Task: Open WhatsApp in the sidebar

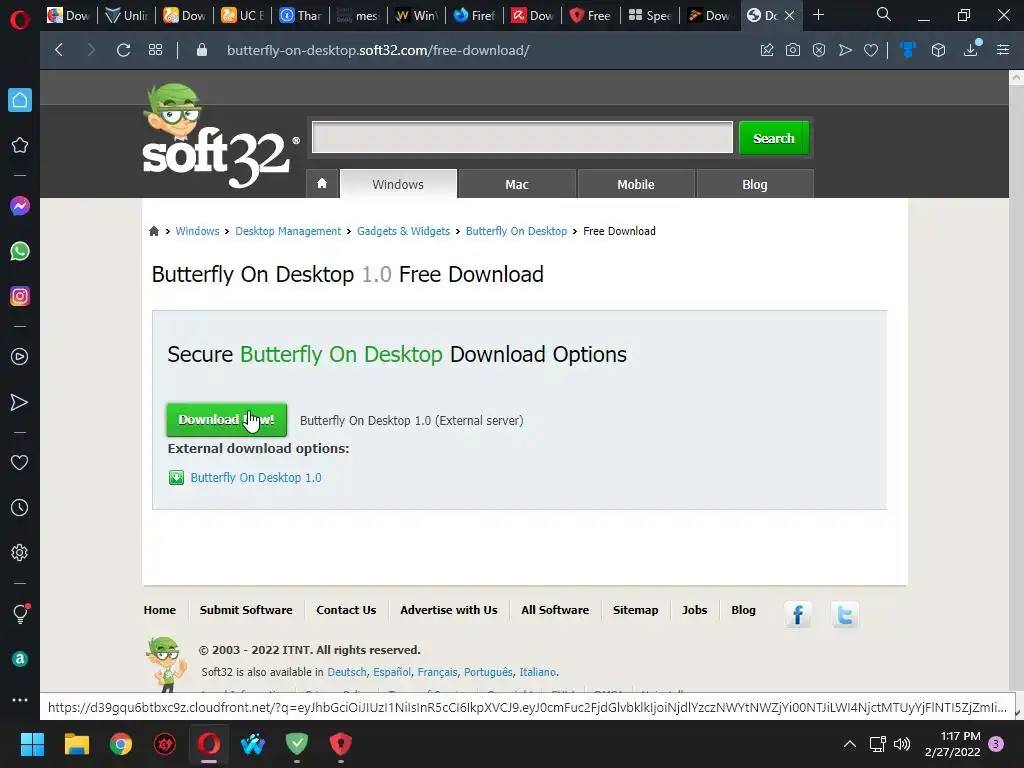Action: coord(20,251)
